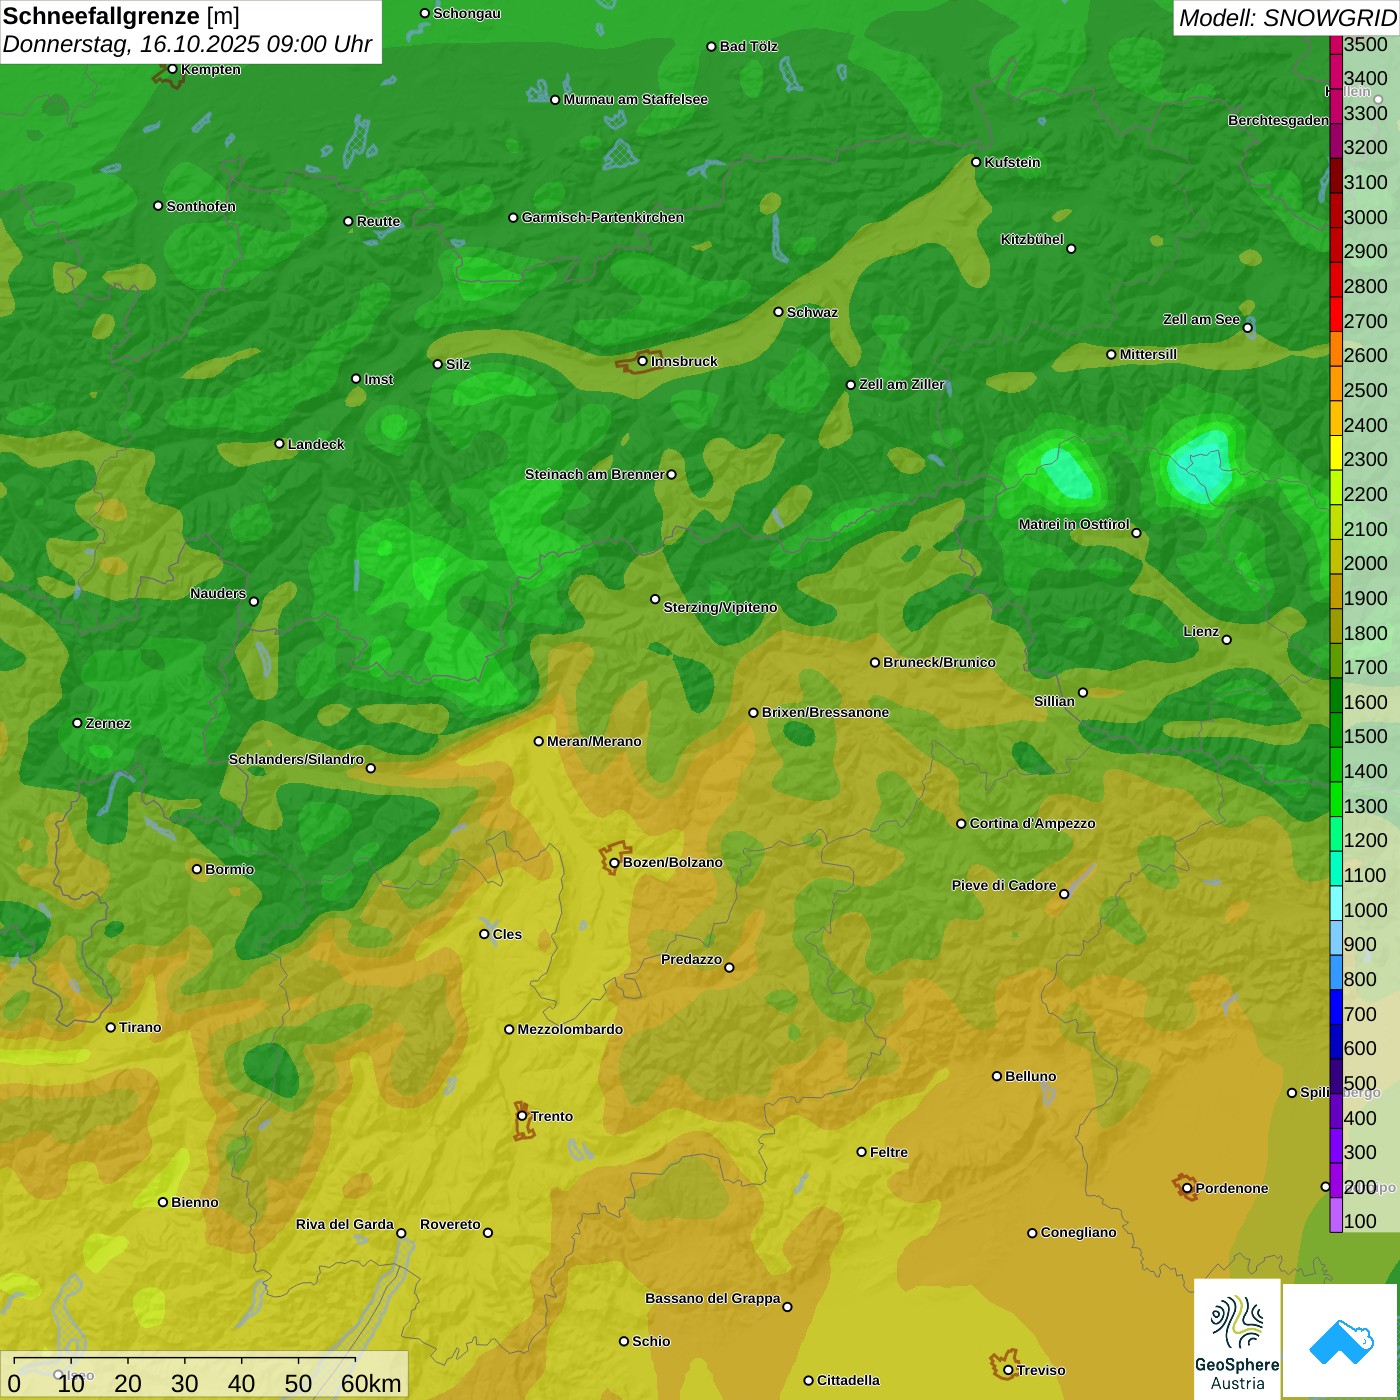Click the Kufstein location dot
The image size is (1400, 1400).
(x=976, y=162)
